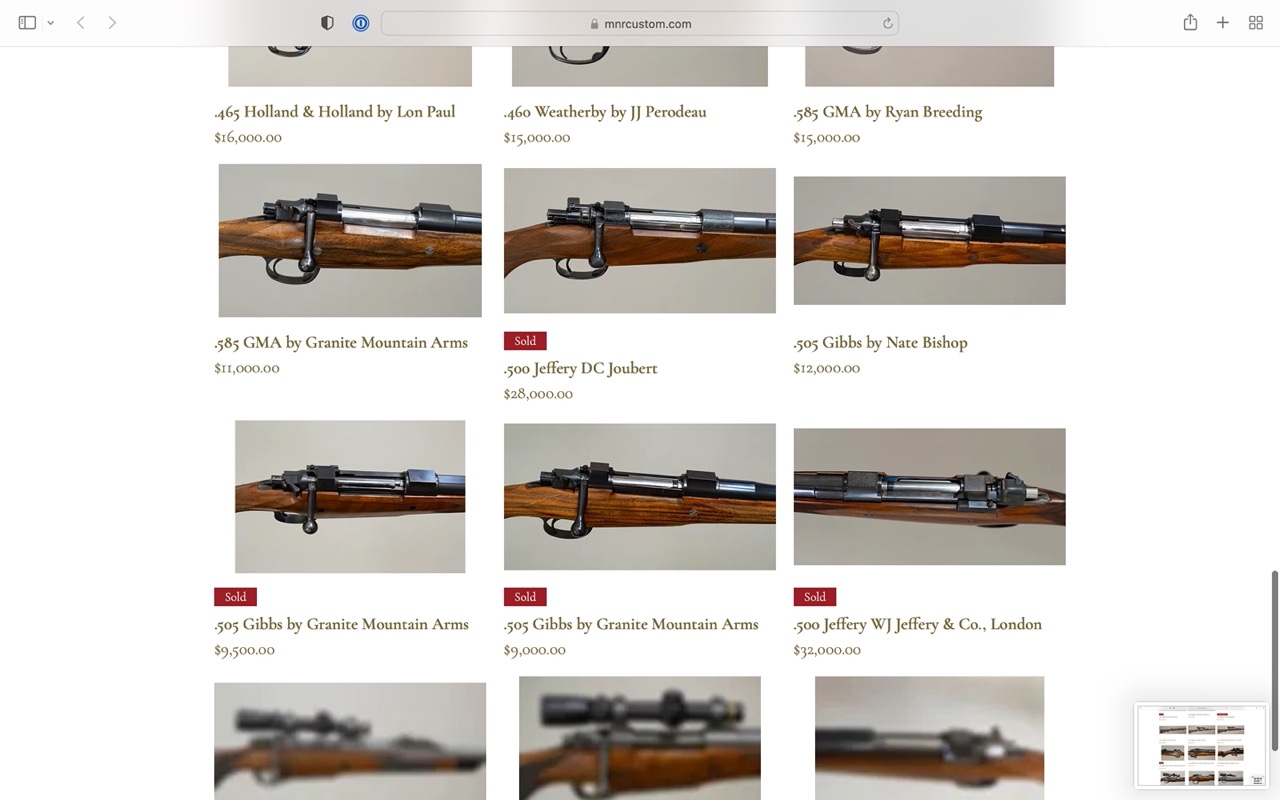The image size is (1280, 800).
Task: Open the screenshot preview thumbnail in corner
Action: tap(1201, 746)
